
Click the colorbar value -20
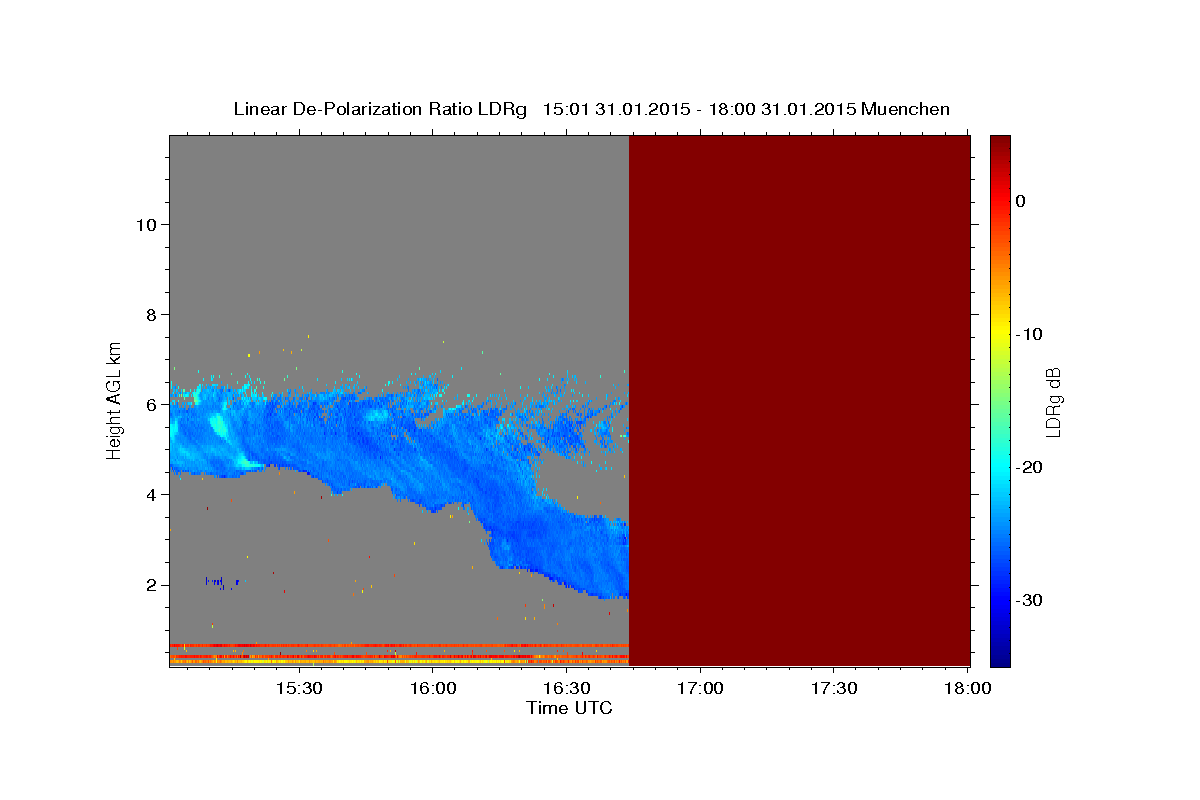click(x=1029, y=467)
